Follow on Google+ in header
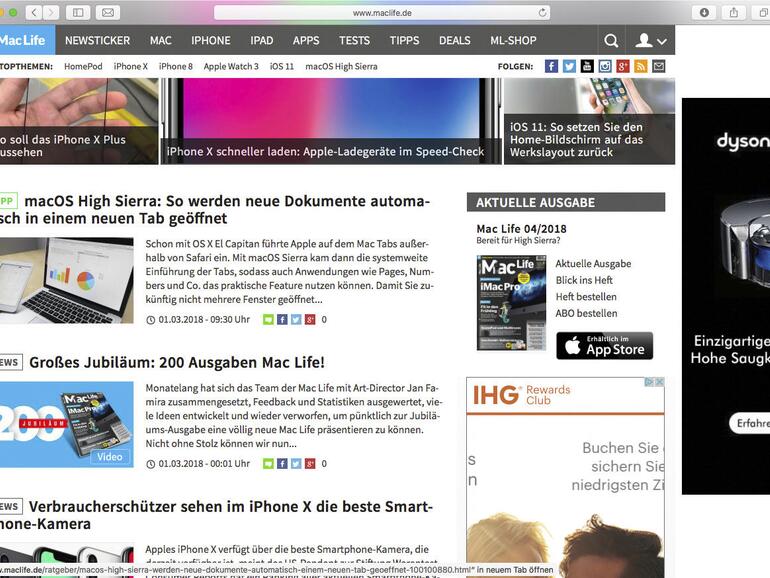Viewport: 770px width, 578px height. pyautogui.click(x=623, y=66)
